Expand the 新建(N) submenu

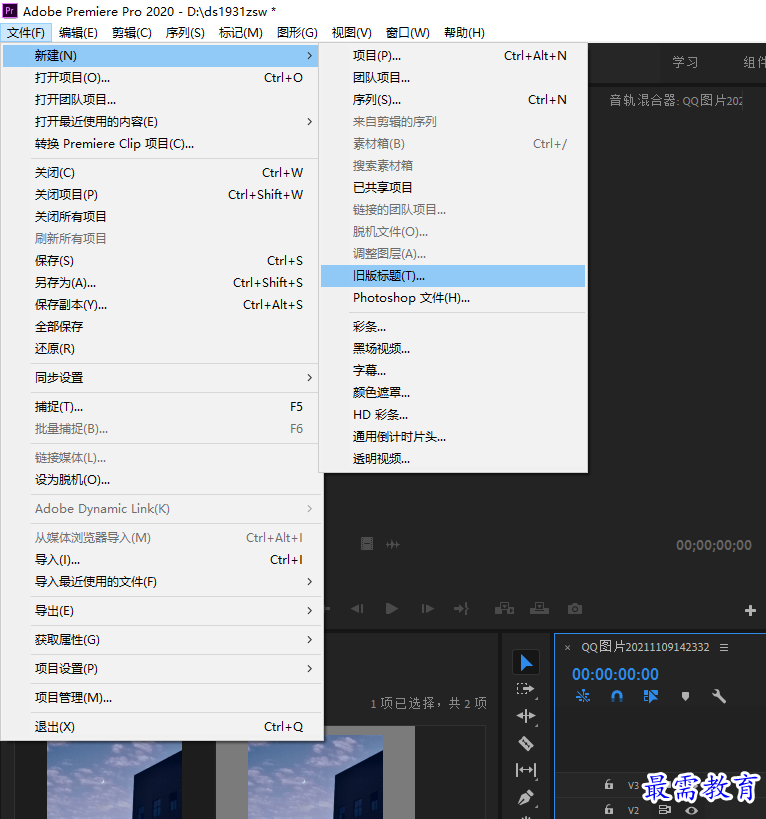[160, 55]
